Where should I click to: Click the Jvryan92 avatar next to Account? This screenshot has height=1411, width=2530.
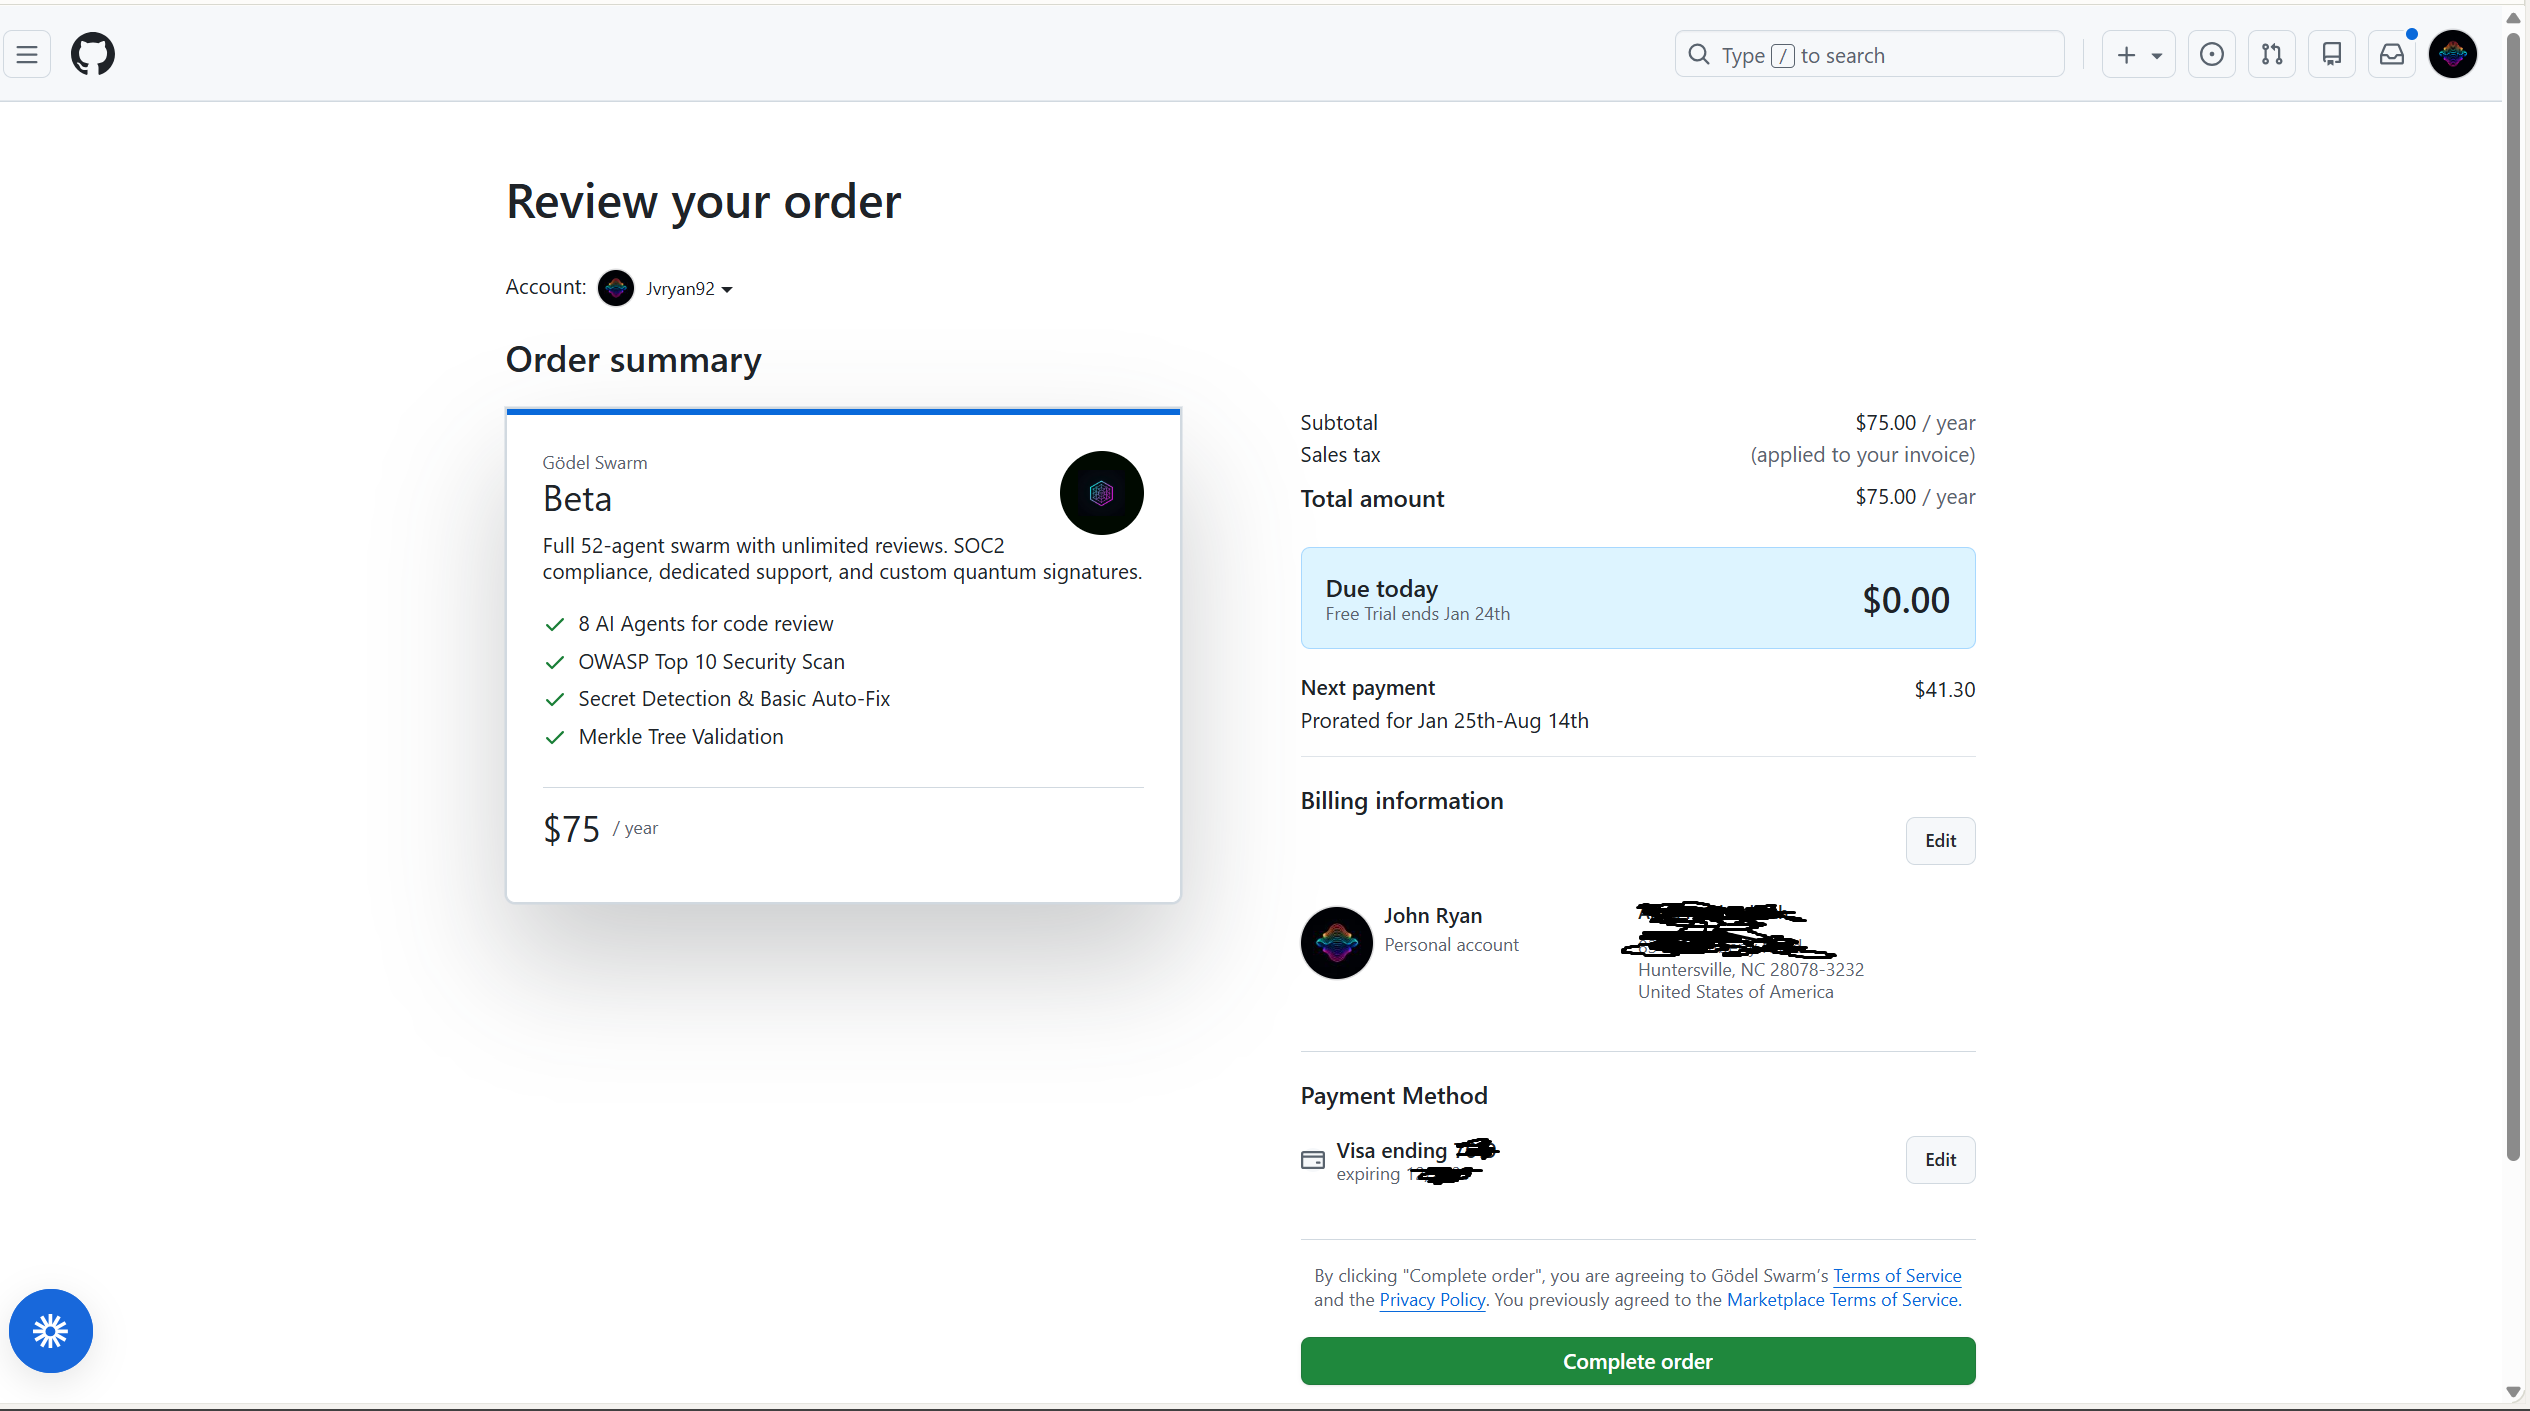(x=616, y=288)
